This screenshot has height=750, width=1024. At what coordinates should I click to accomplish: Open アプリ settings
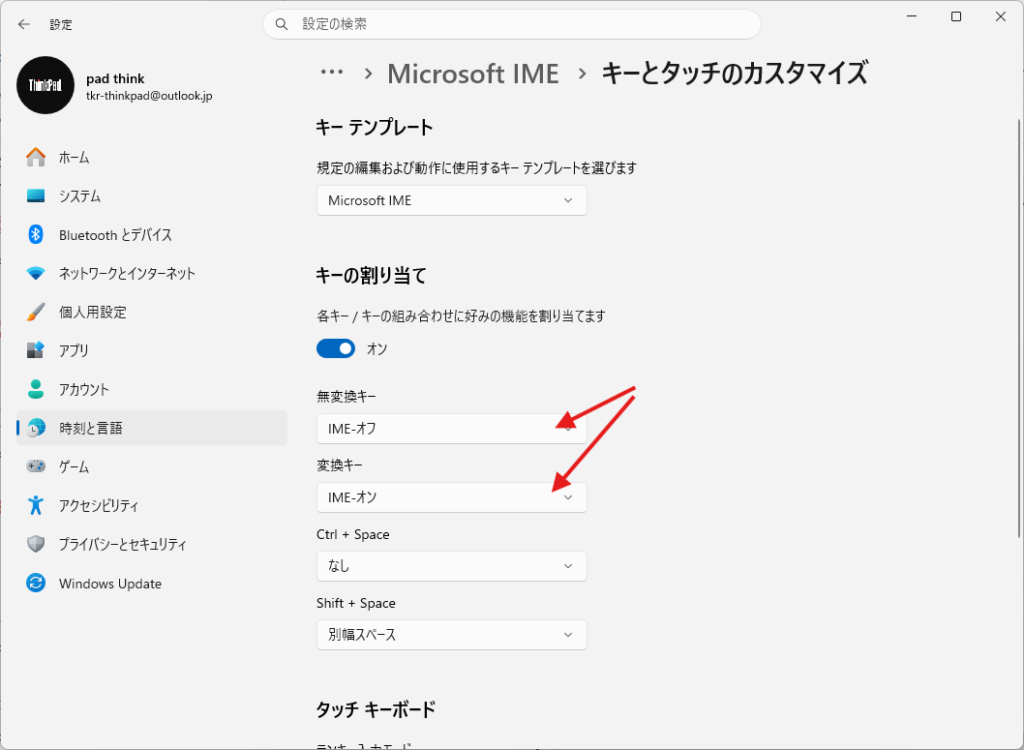tap(152, 351)
